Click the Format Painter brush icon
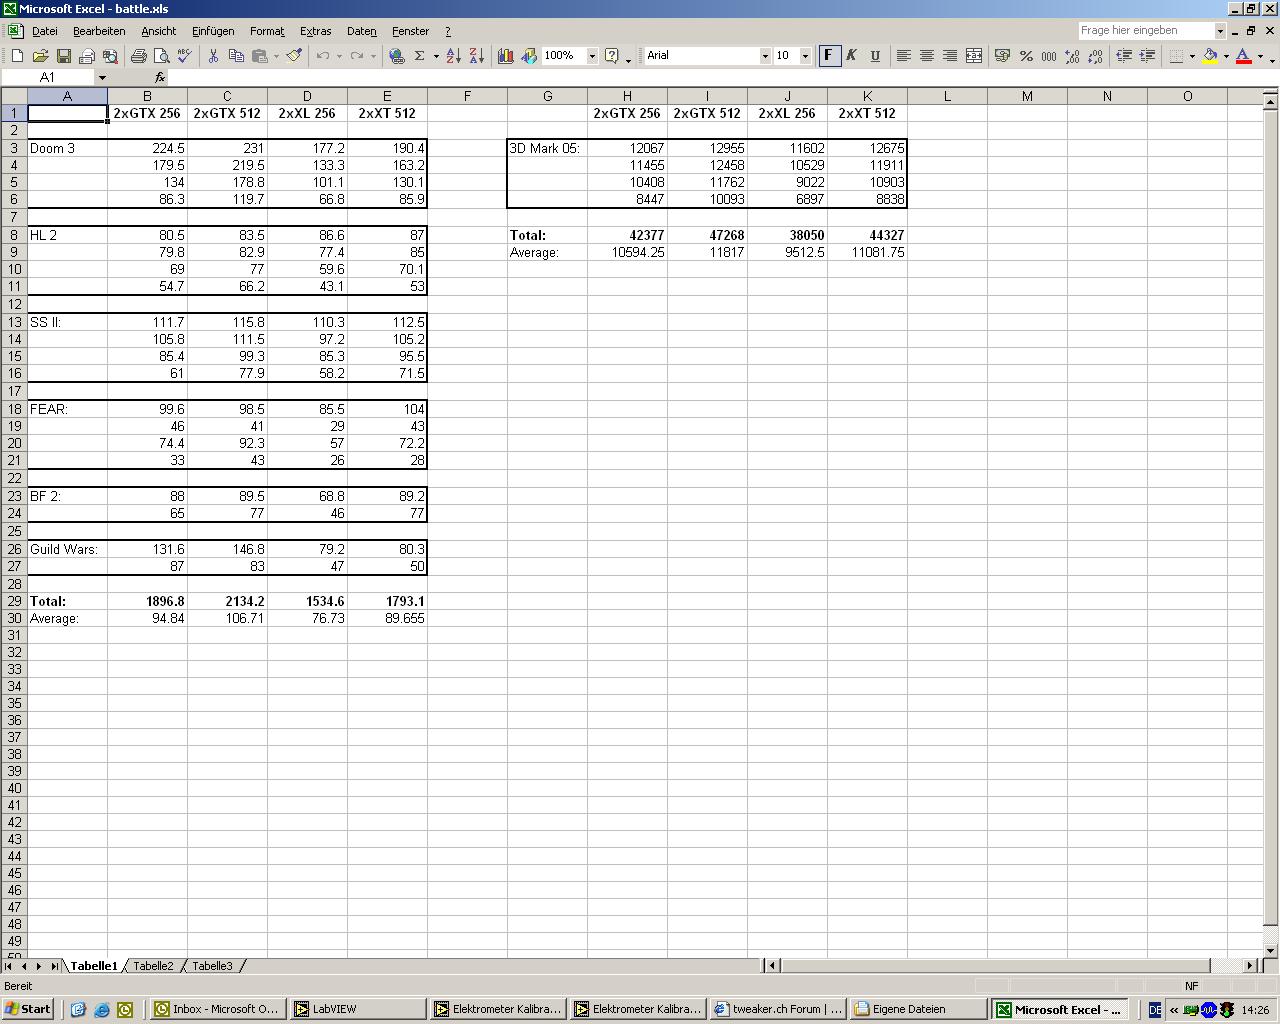The height and width of the screenshot is (1024, 1280). 294,56
